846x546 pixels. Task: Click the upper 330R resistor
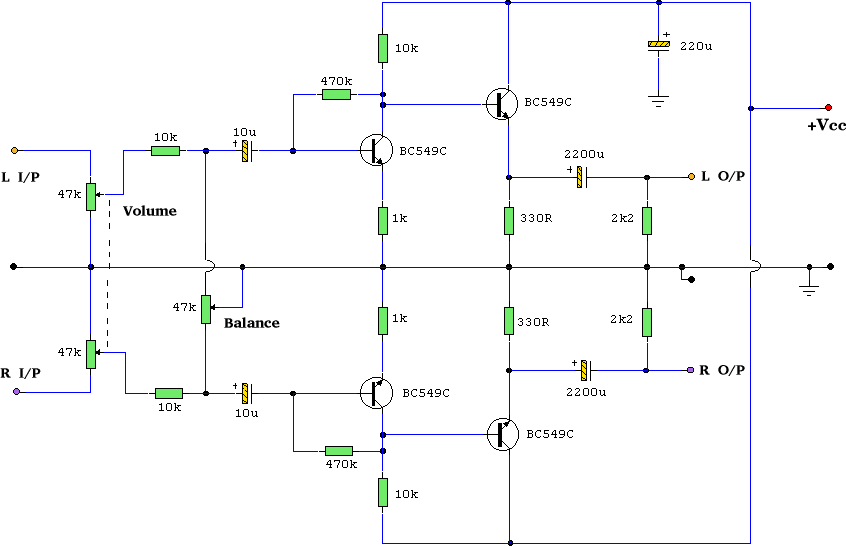click(x=509, y=220)
